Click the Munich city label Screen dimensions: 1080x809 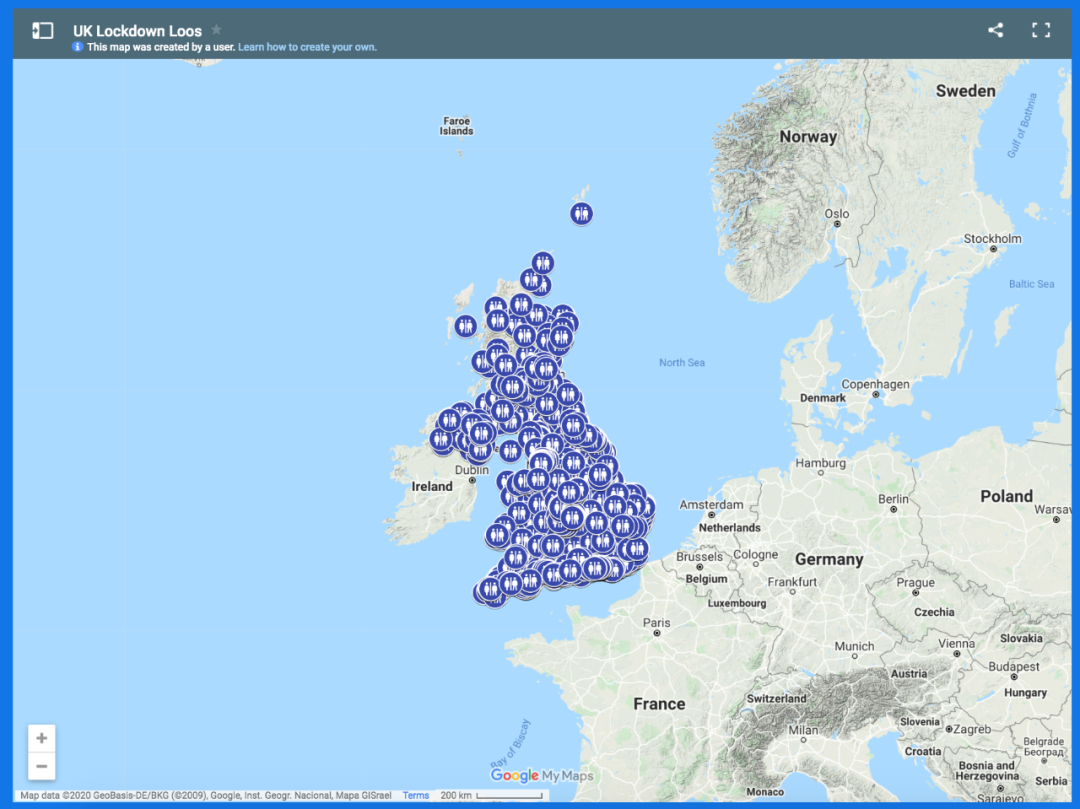tap(854, 647)
